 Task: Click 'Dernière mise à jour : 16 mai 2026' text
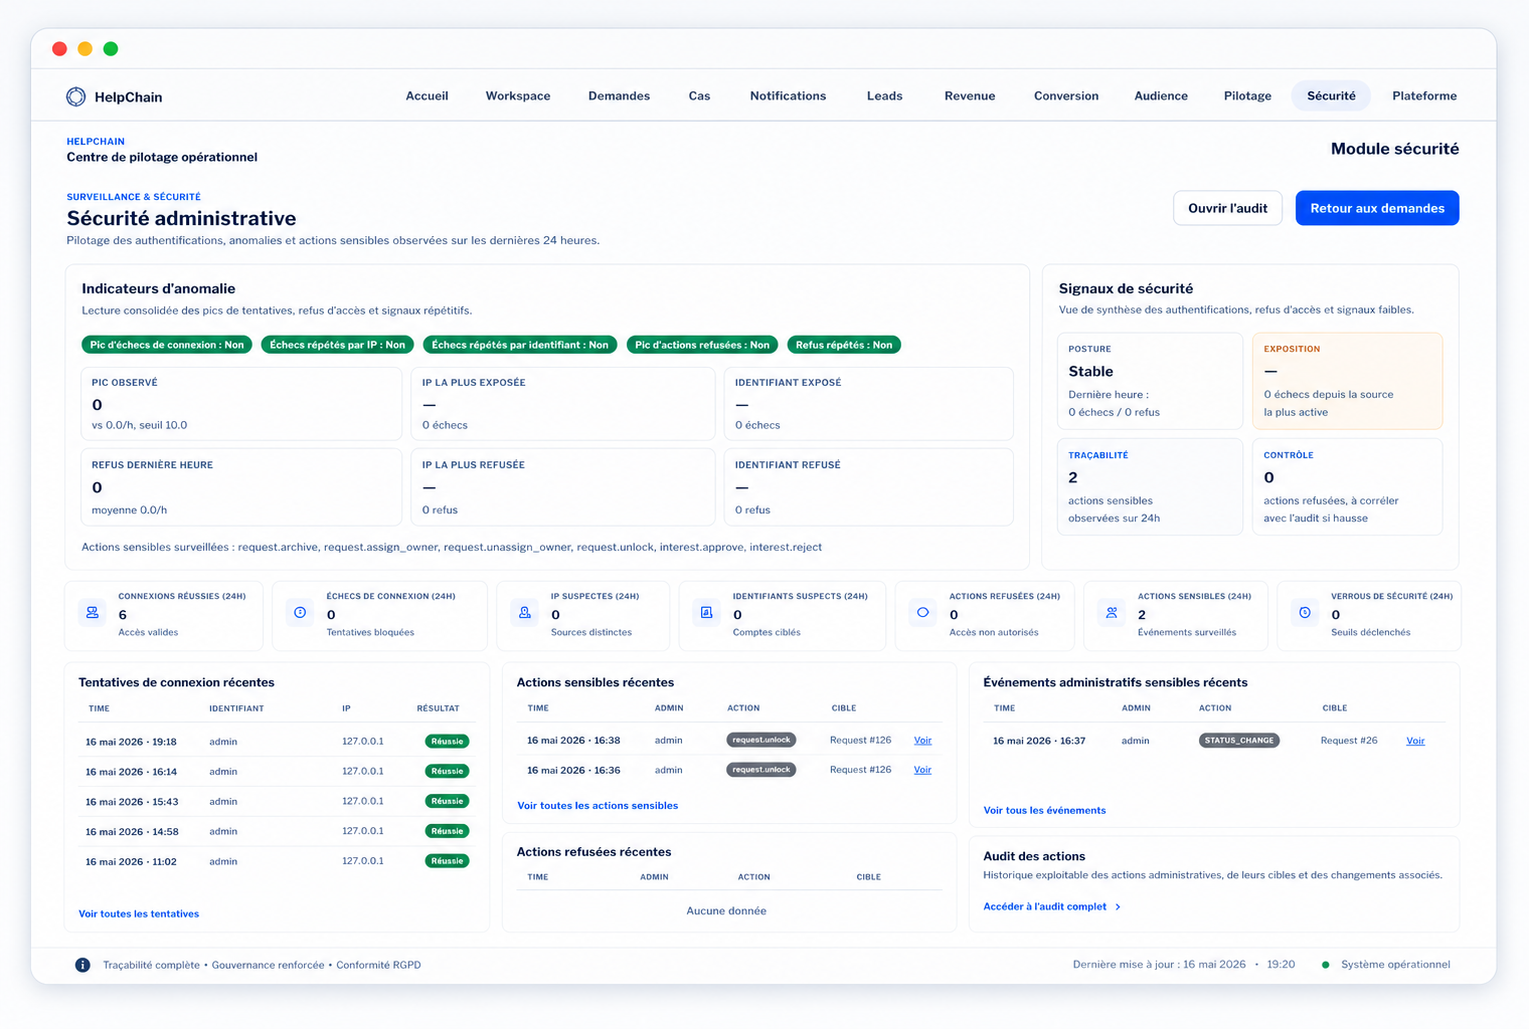tap(1159, 965)
